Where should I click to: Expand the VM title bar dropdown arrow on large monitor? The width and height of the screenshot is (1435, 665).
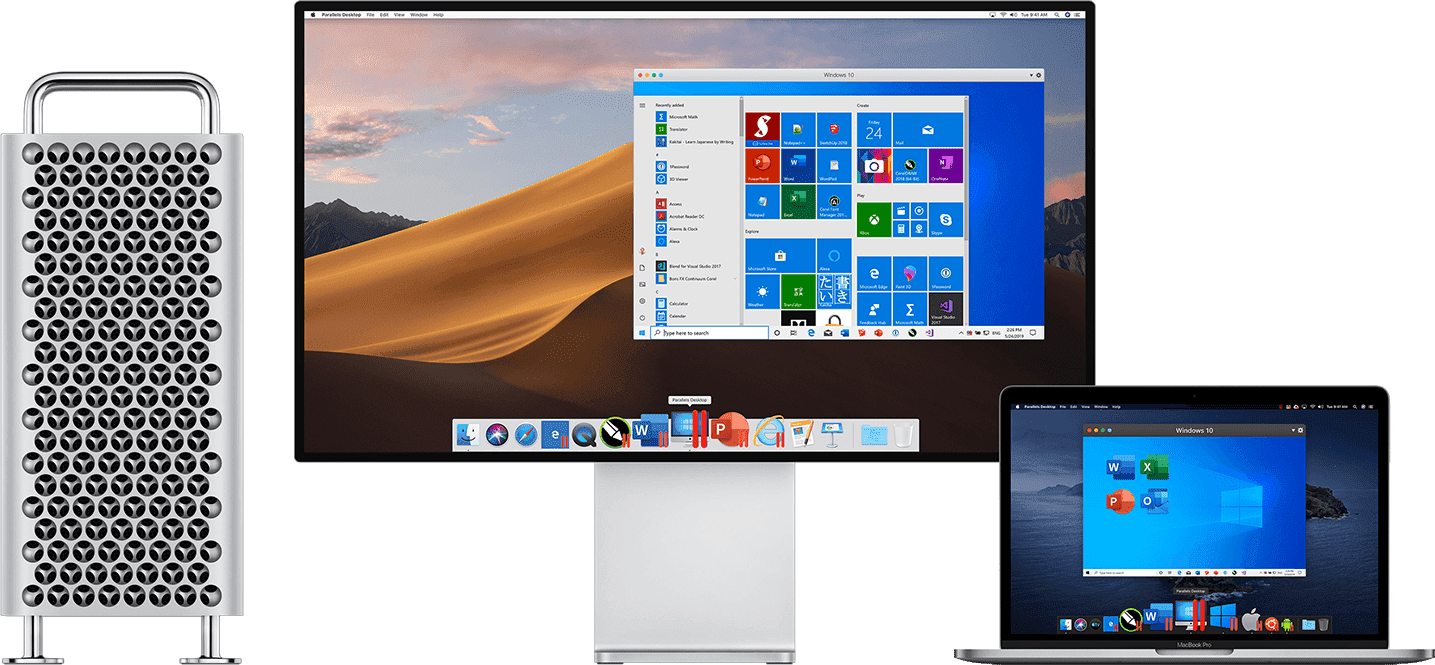[x=1030, y=75]
